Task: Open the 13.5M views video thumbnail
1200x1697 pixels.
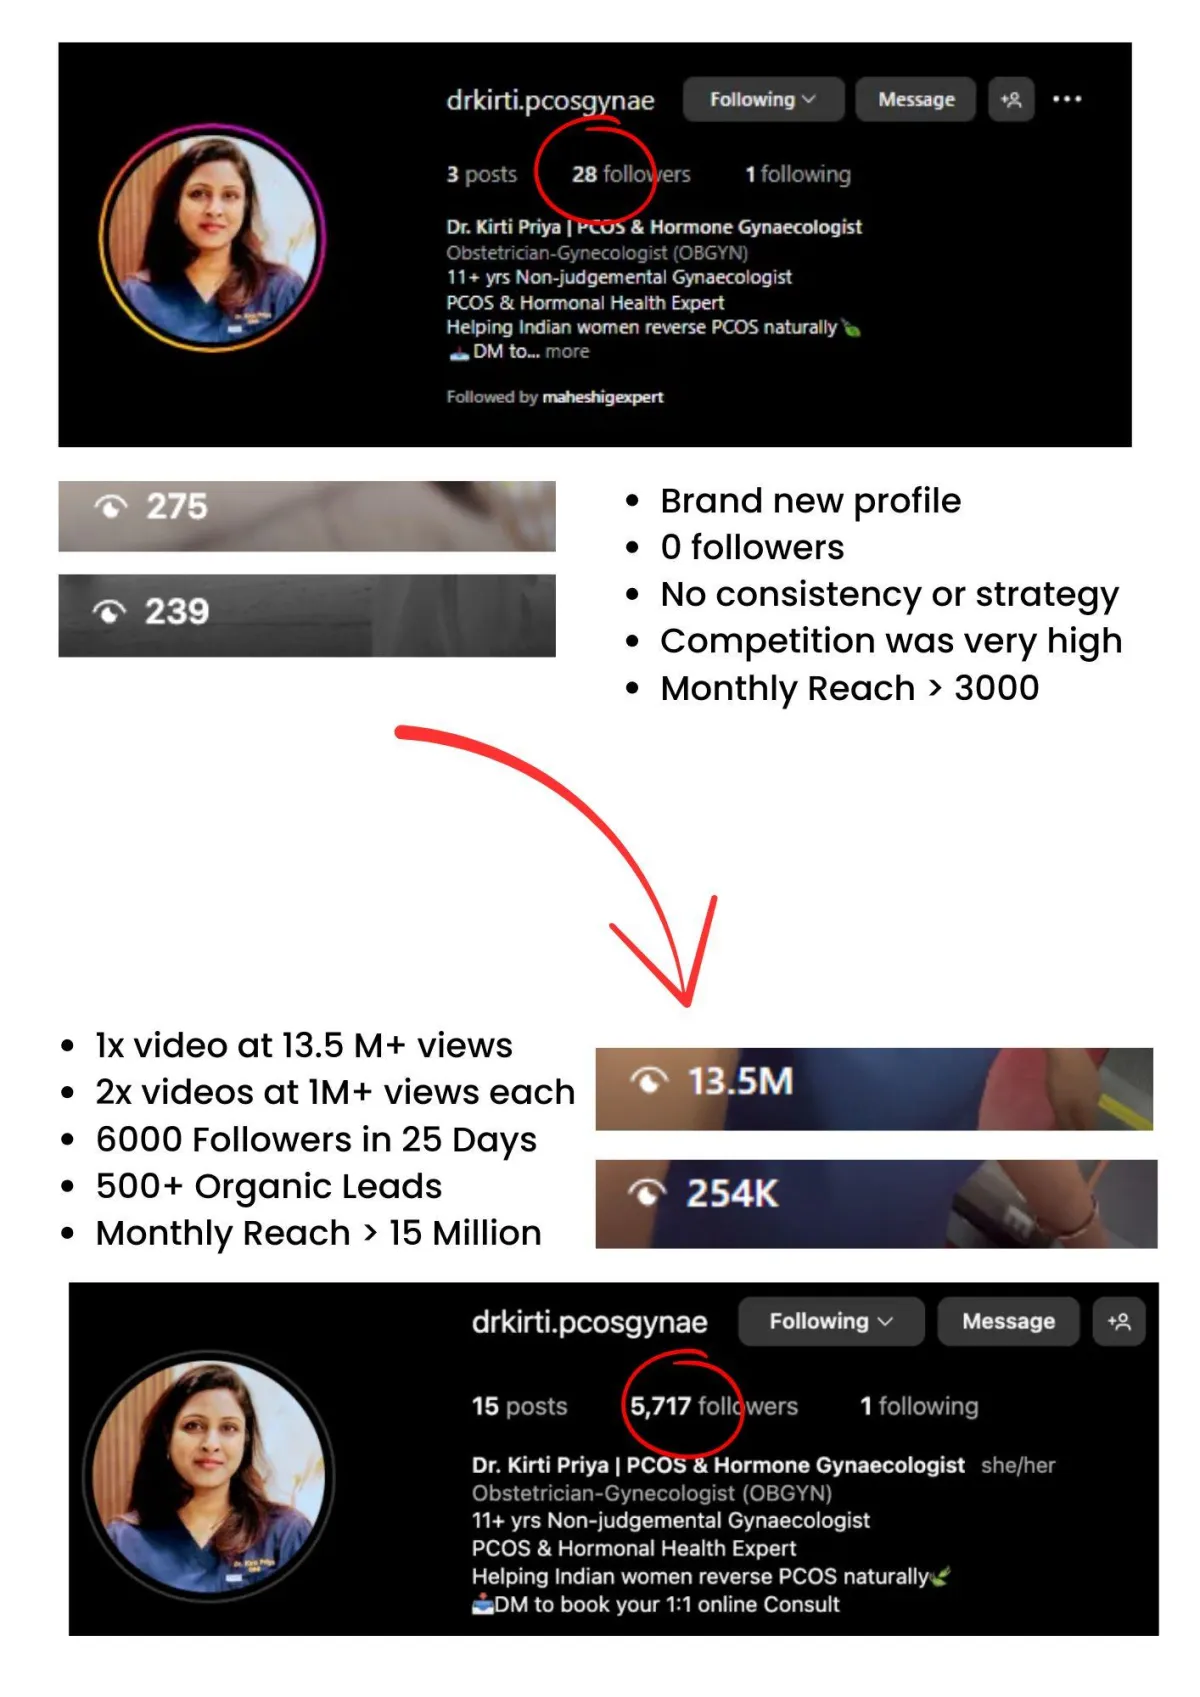Action: pyautogui.click(x=874, y=1089)
